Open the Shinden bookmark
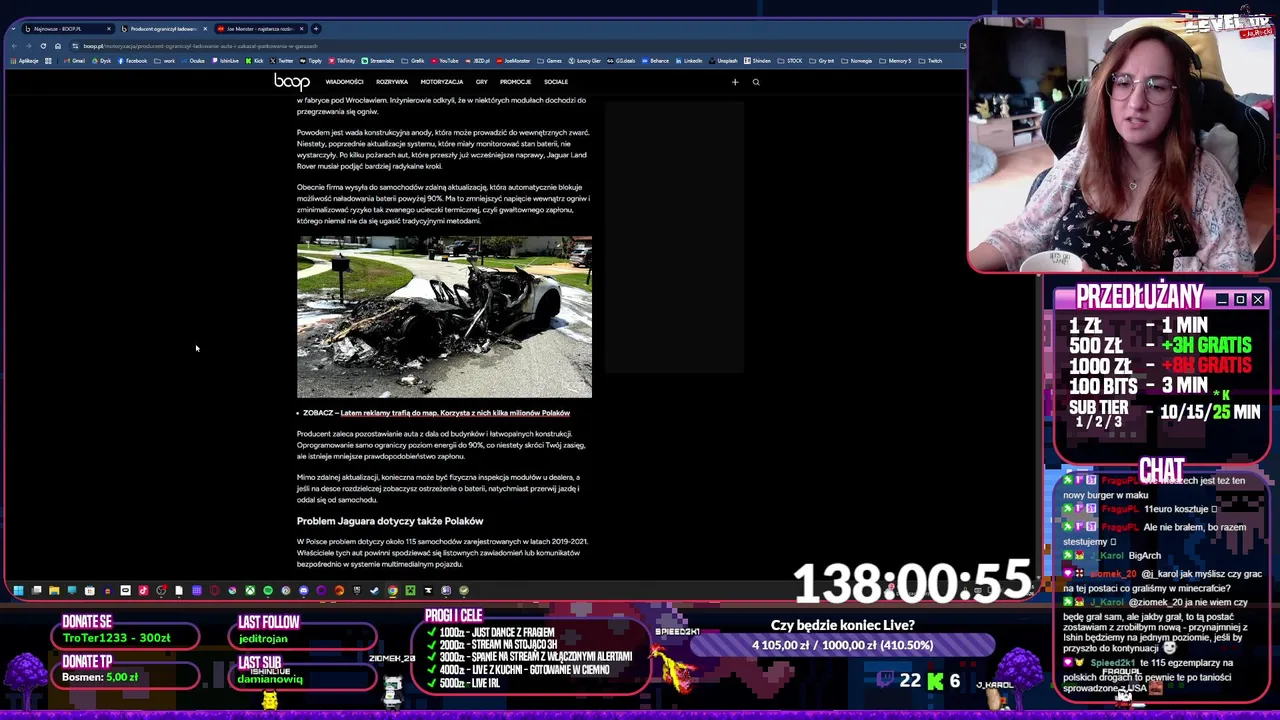Image resolution: width=1280 pixels, height=720 pixels. [757, 61]
